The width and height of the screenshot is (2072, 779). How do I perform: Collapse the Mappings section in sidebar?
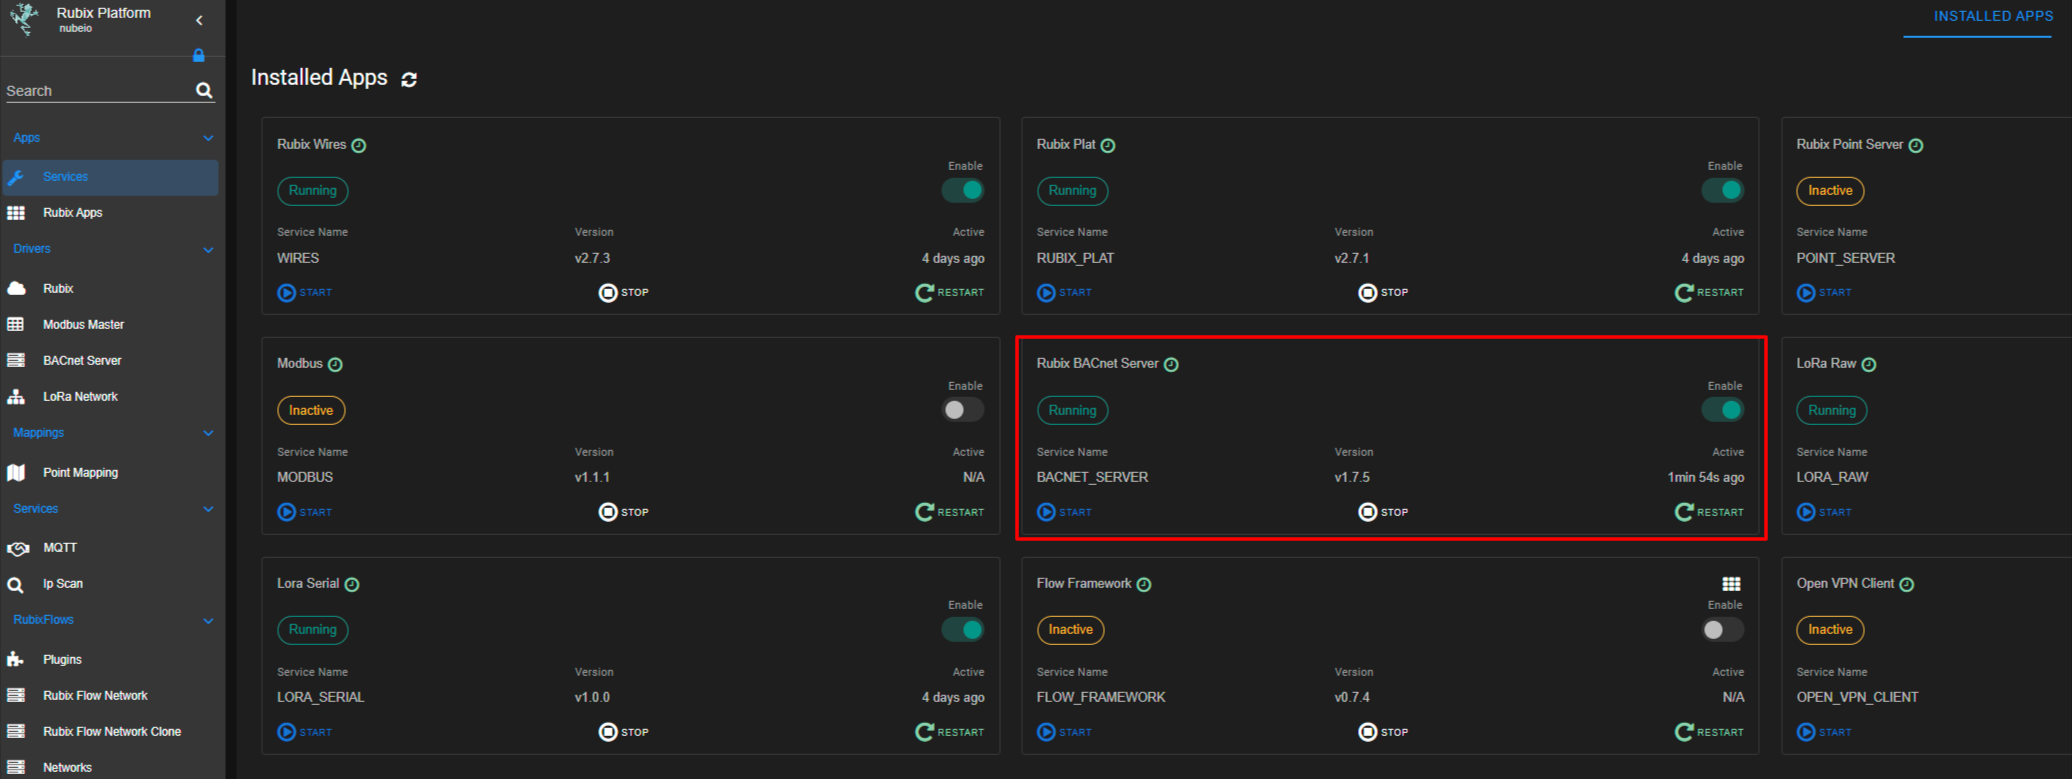pos(208,433)
